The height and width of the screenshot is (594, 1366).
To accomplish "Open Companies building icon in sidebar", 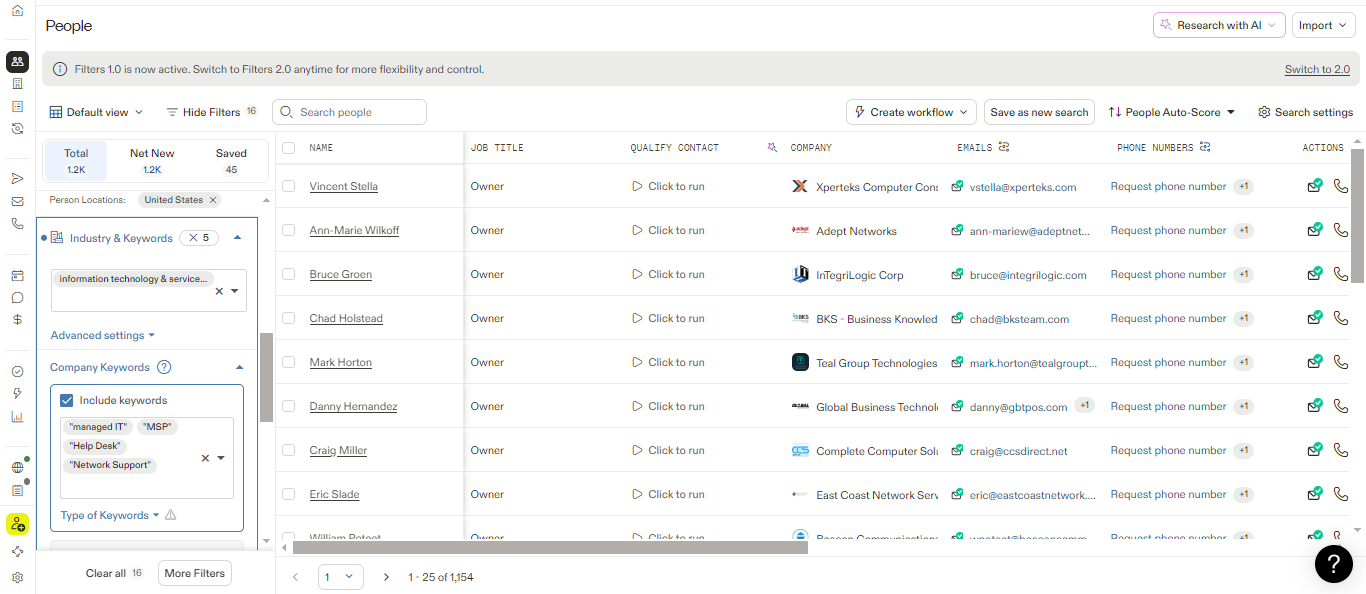I will 17,84.
